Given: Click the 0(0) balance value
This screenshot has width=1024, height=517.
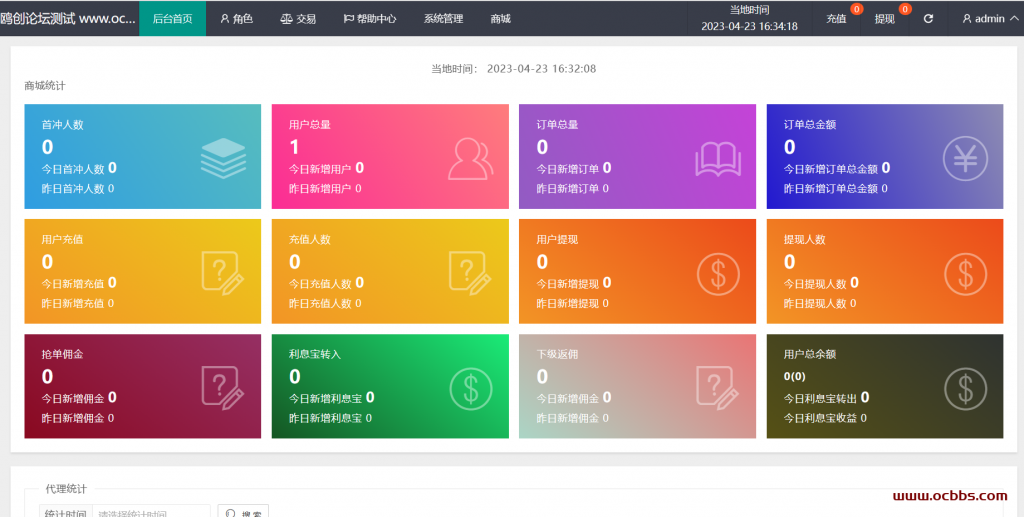Looking at the screenshot, I should pyautogui.click(x=795, y=377).
